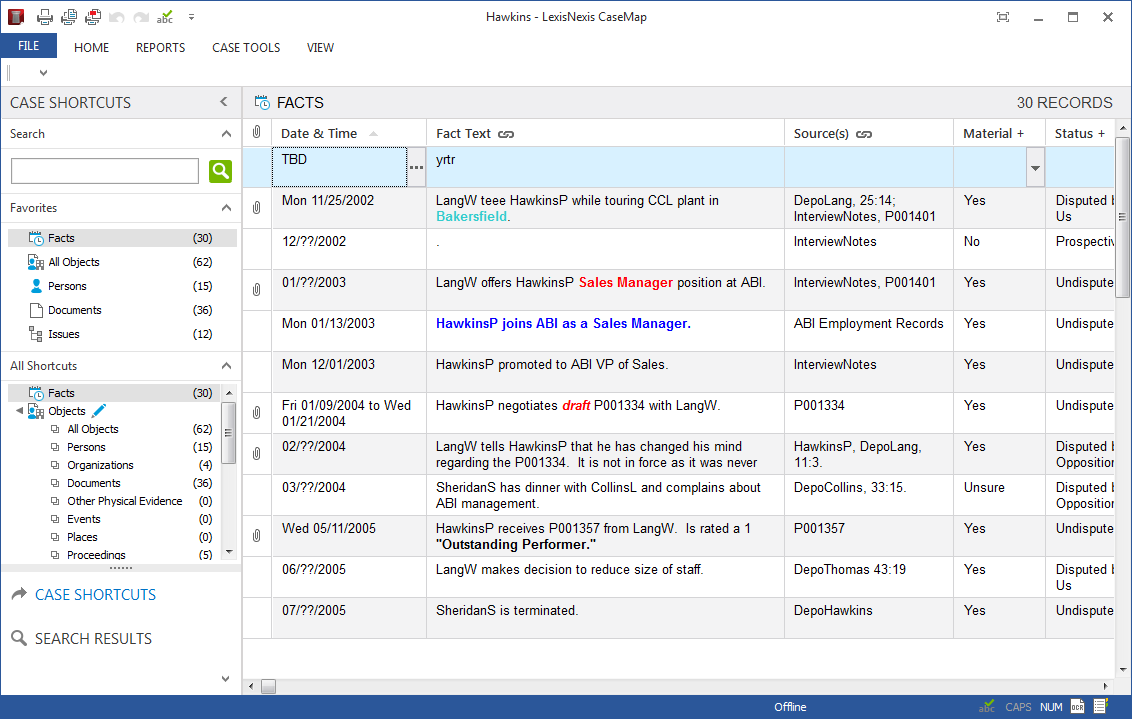Click the paperclip icon on the 05/11/2005 row

(x=256, y=536)
